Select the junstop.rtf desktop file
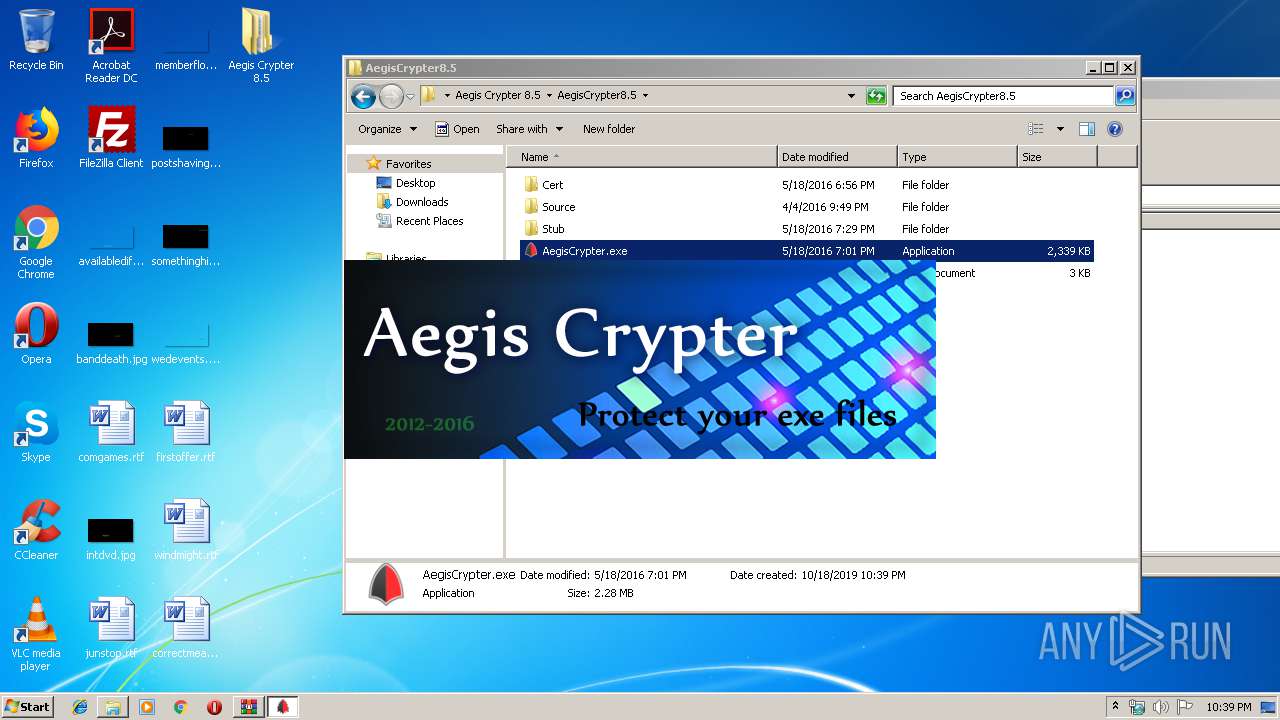1280x720 pixels. [111, 628]
